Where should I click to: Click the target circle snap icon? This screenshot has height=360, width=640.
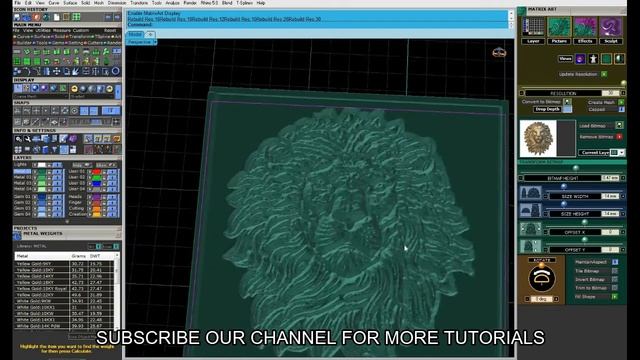pos(74,111)
